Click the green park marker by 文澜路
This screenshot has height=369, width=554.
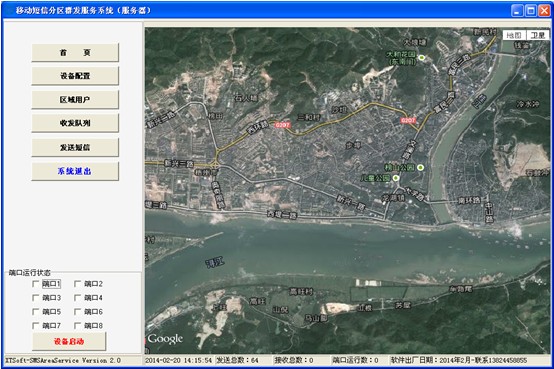420,168
